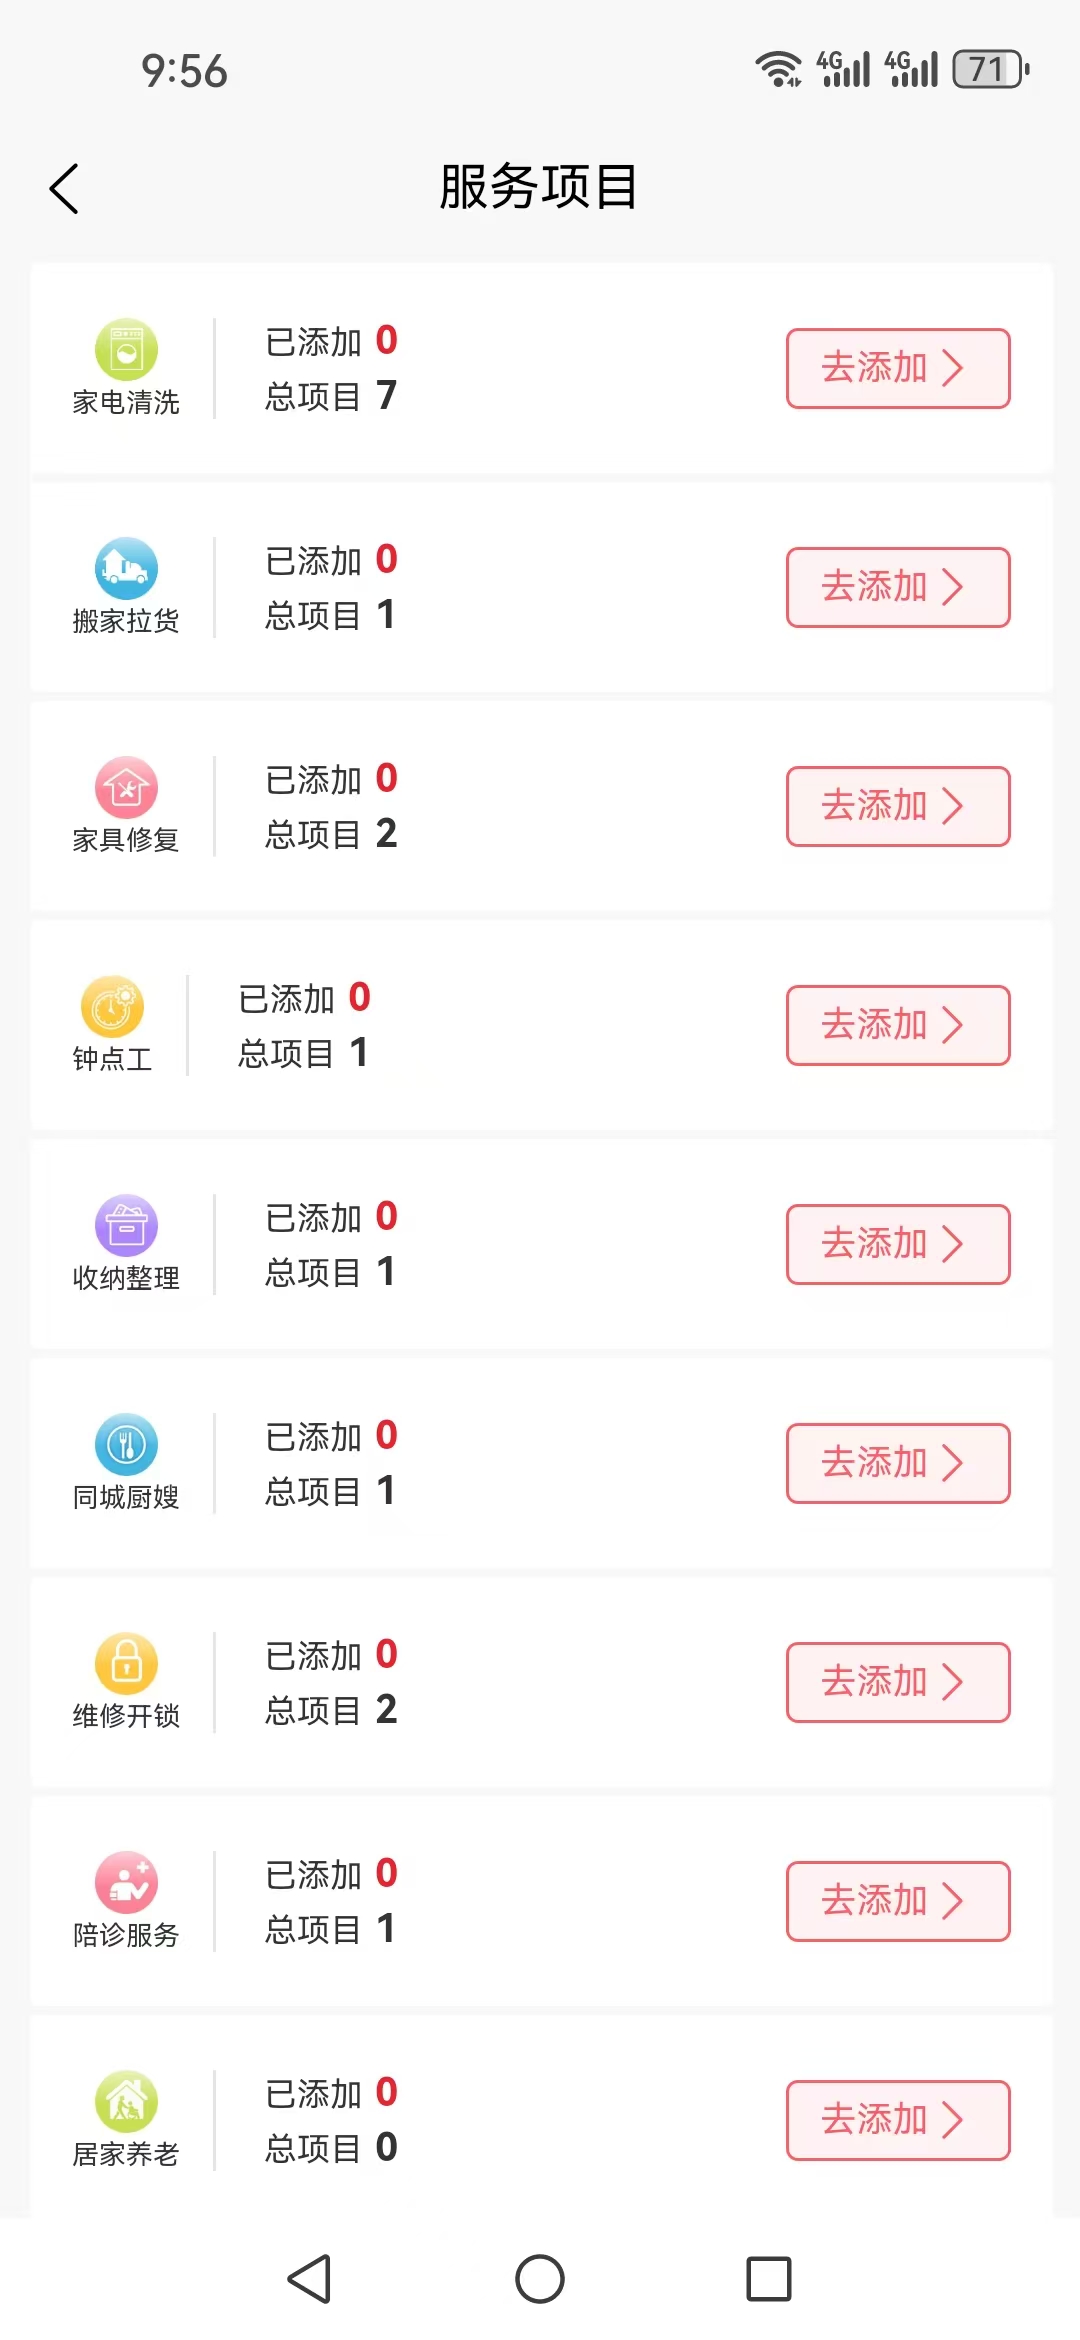The width and height of the screenshot is (1080, 2340).
Task: Tap the 家具修复 furniture repair icon
Action: [126, 788]
